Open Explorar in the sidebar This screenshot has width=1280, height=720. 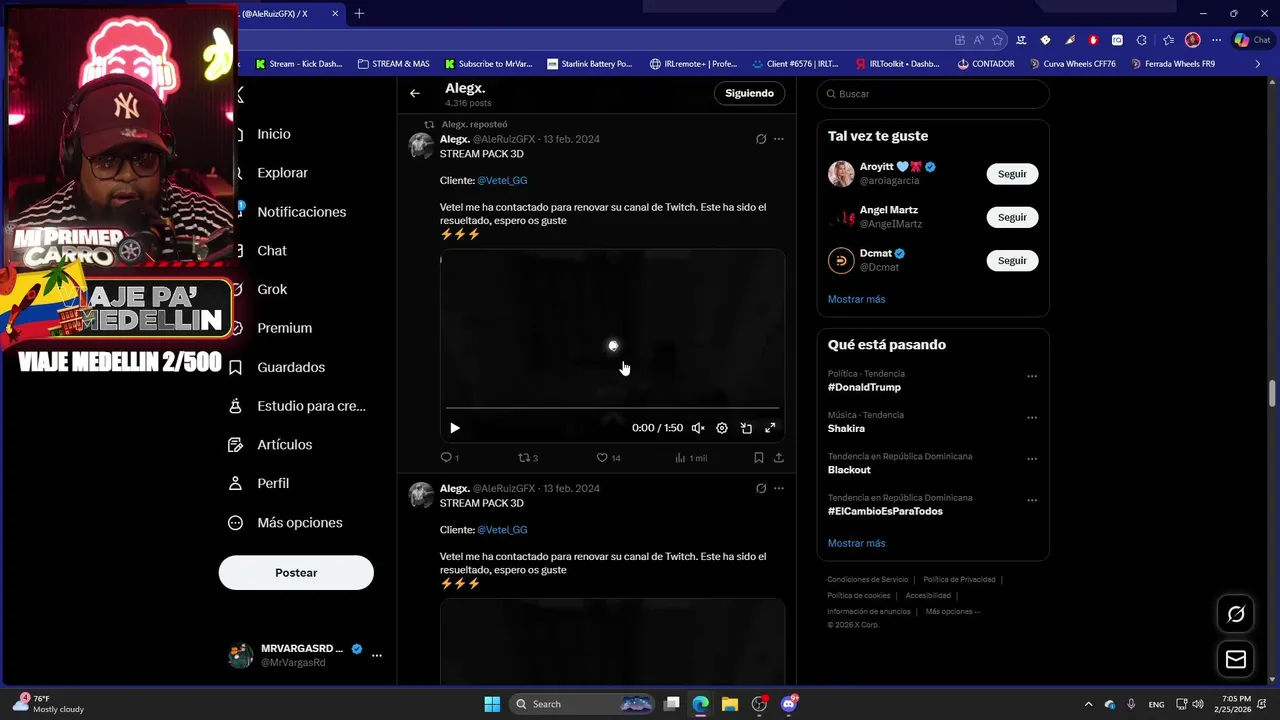282,173
